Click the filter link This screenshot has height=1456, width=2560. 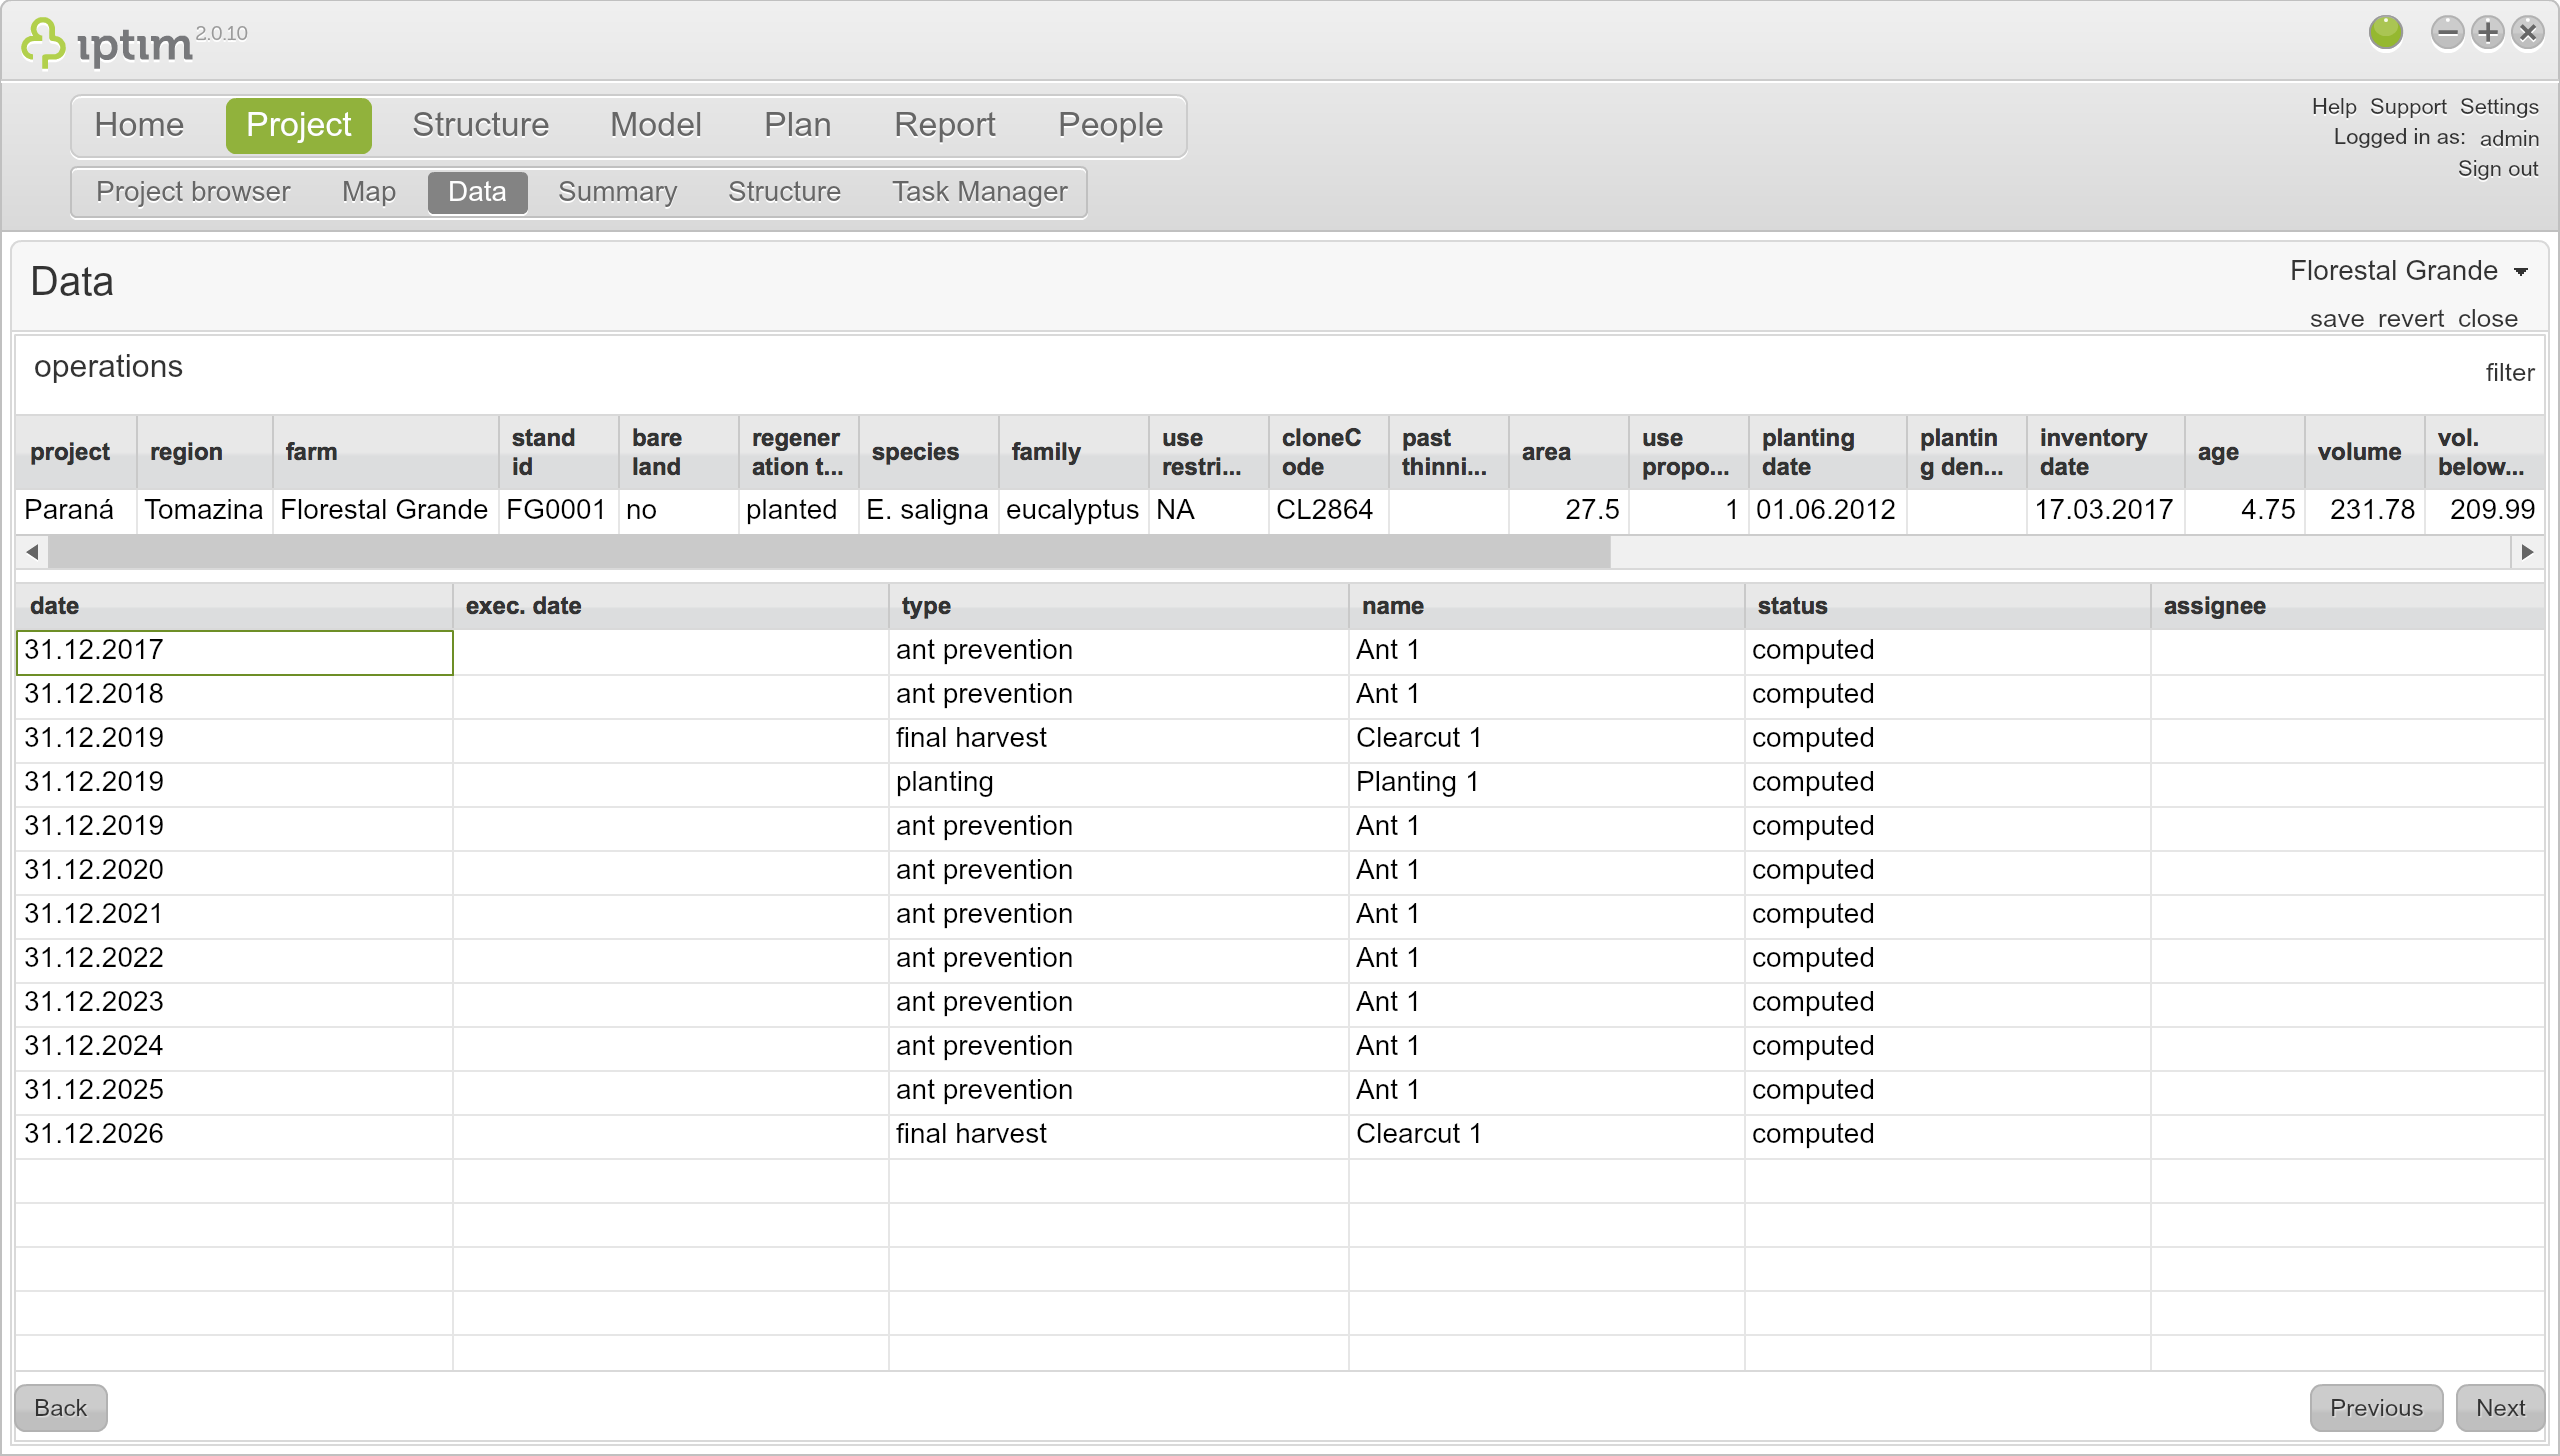[x=2510, y=373]
